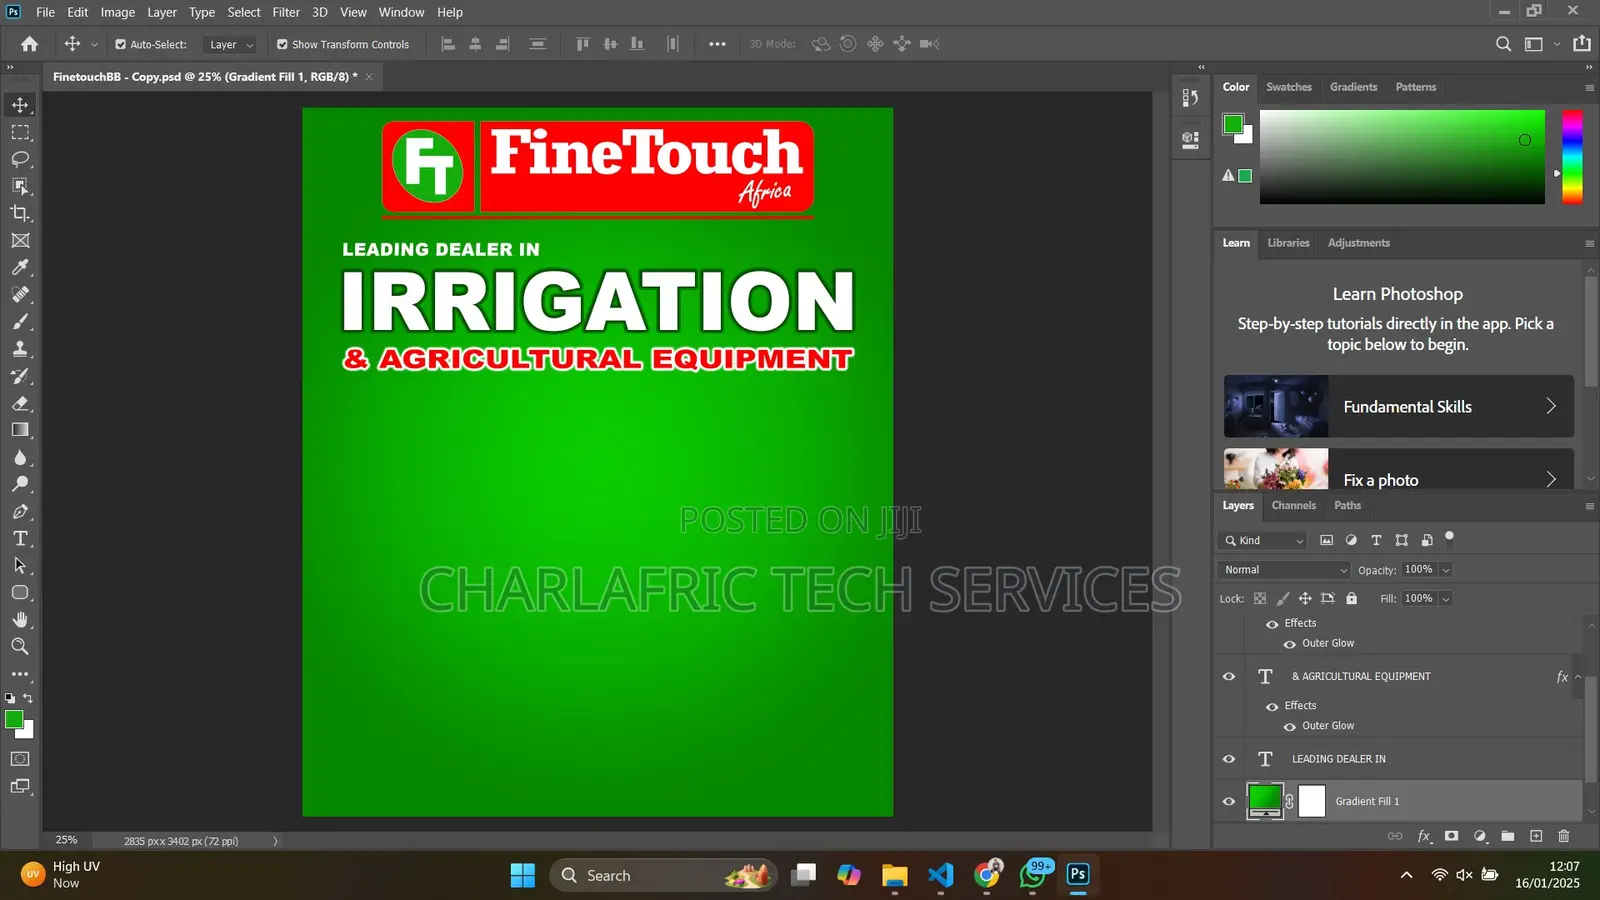Select the Pen tool
The image size is (1600, 900).
coord(20,511)
